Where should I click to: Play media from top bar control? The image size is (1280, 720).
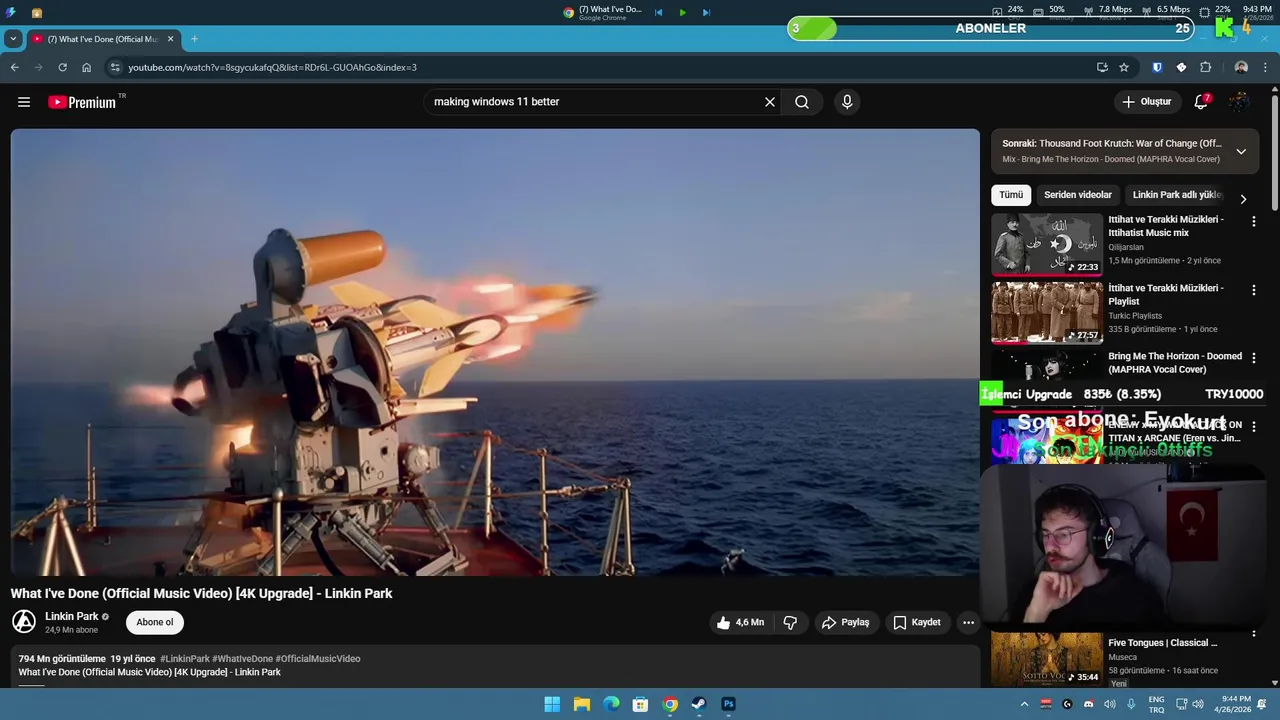pos(682,12)
